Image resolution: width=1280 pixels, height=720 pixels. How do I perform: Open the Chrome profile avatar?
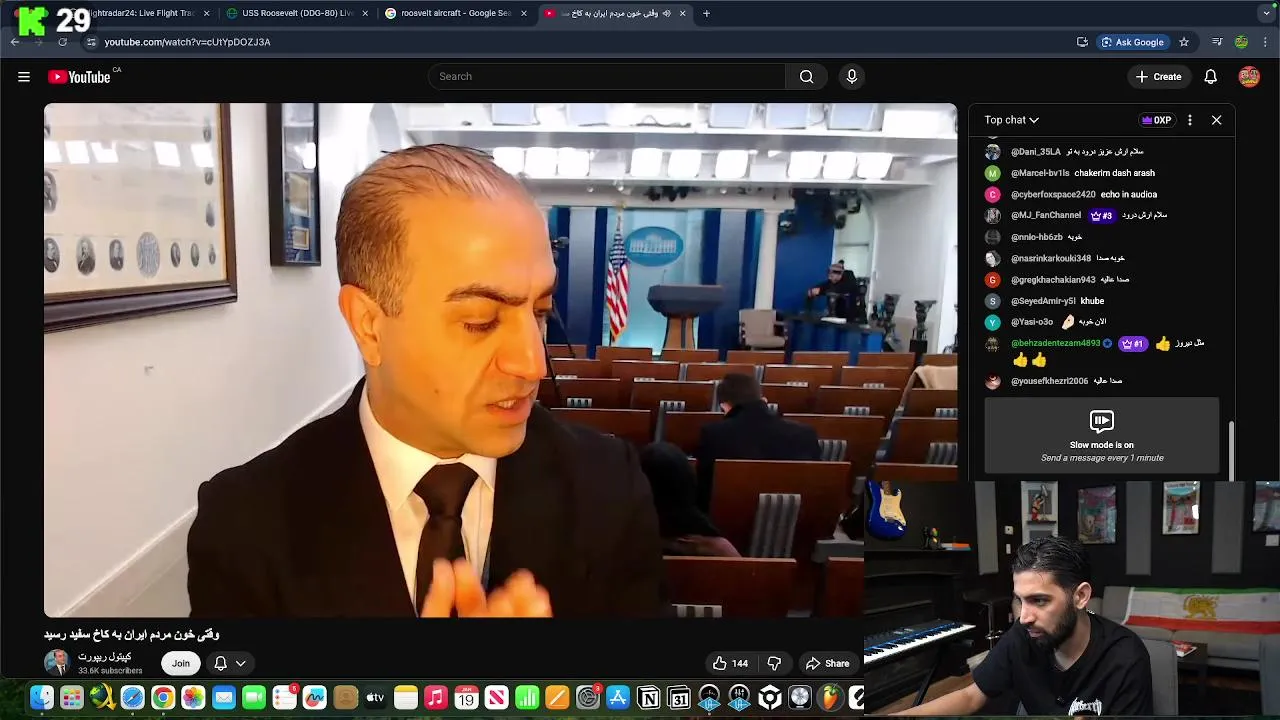1241,42
